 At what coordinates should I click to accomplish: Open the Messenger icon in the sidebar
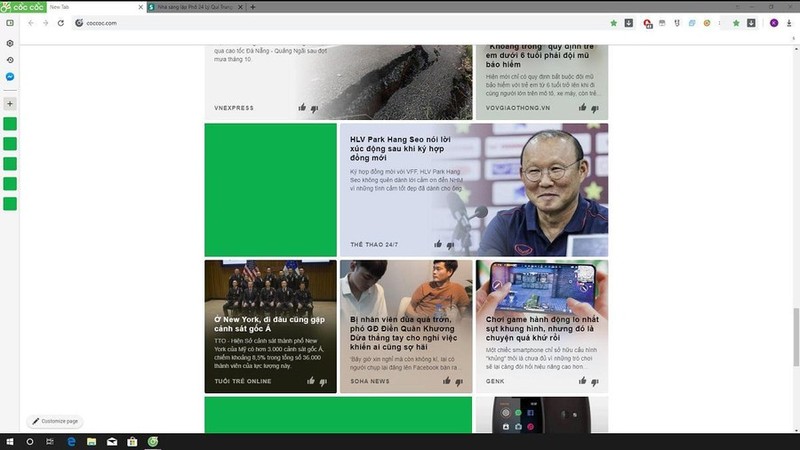10,77
